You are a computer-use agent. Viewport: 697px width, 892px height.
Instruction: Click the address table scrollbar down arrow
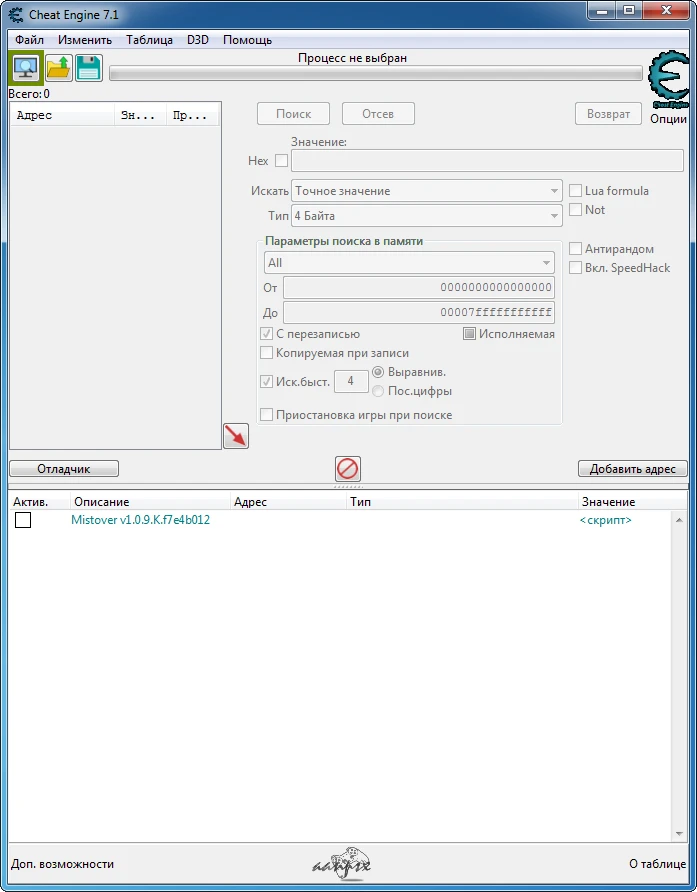[x=679, y=834]
